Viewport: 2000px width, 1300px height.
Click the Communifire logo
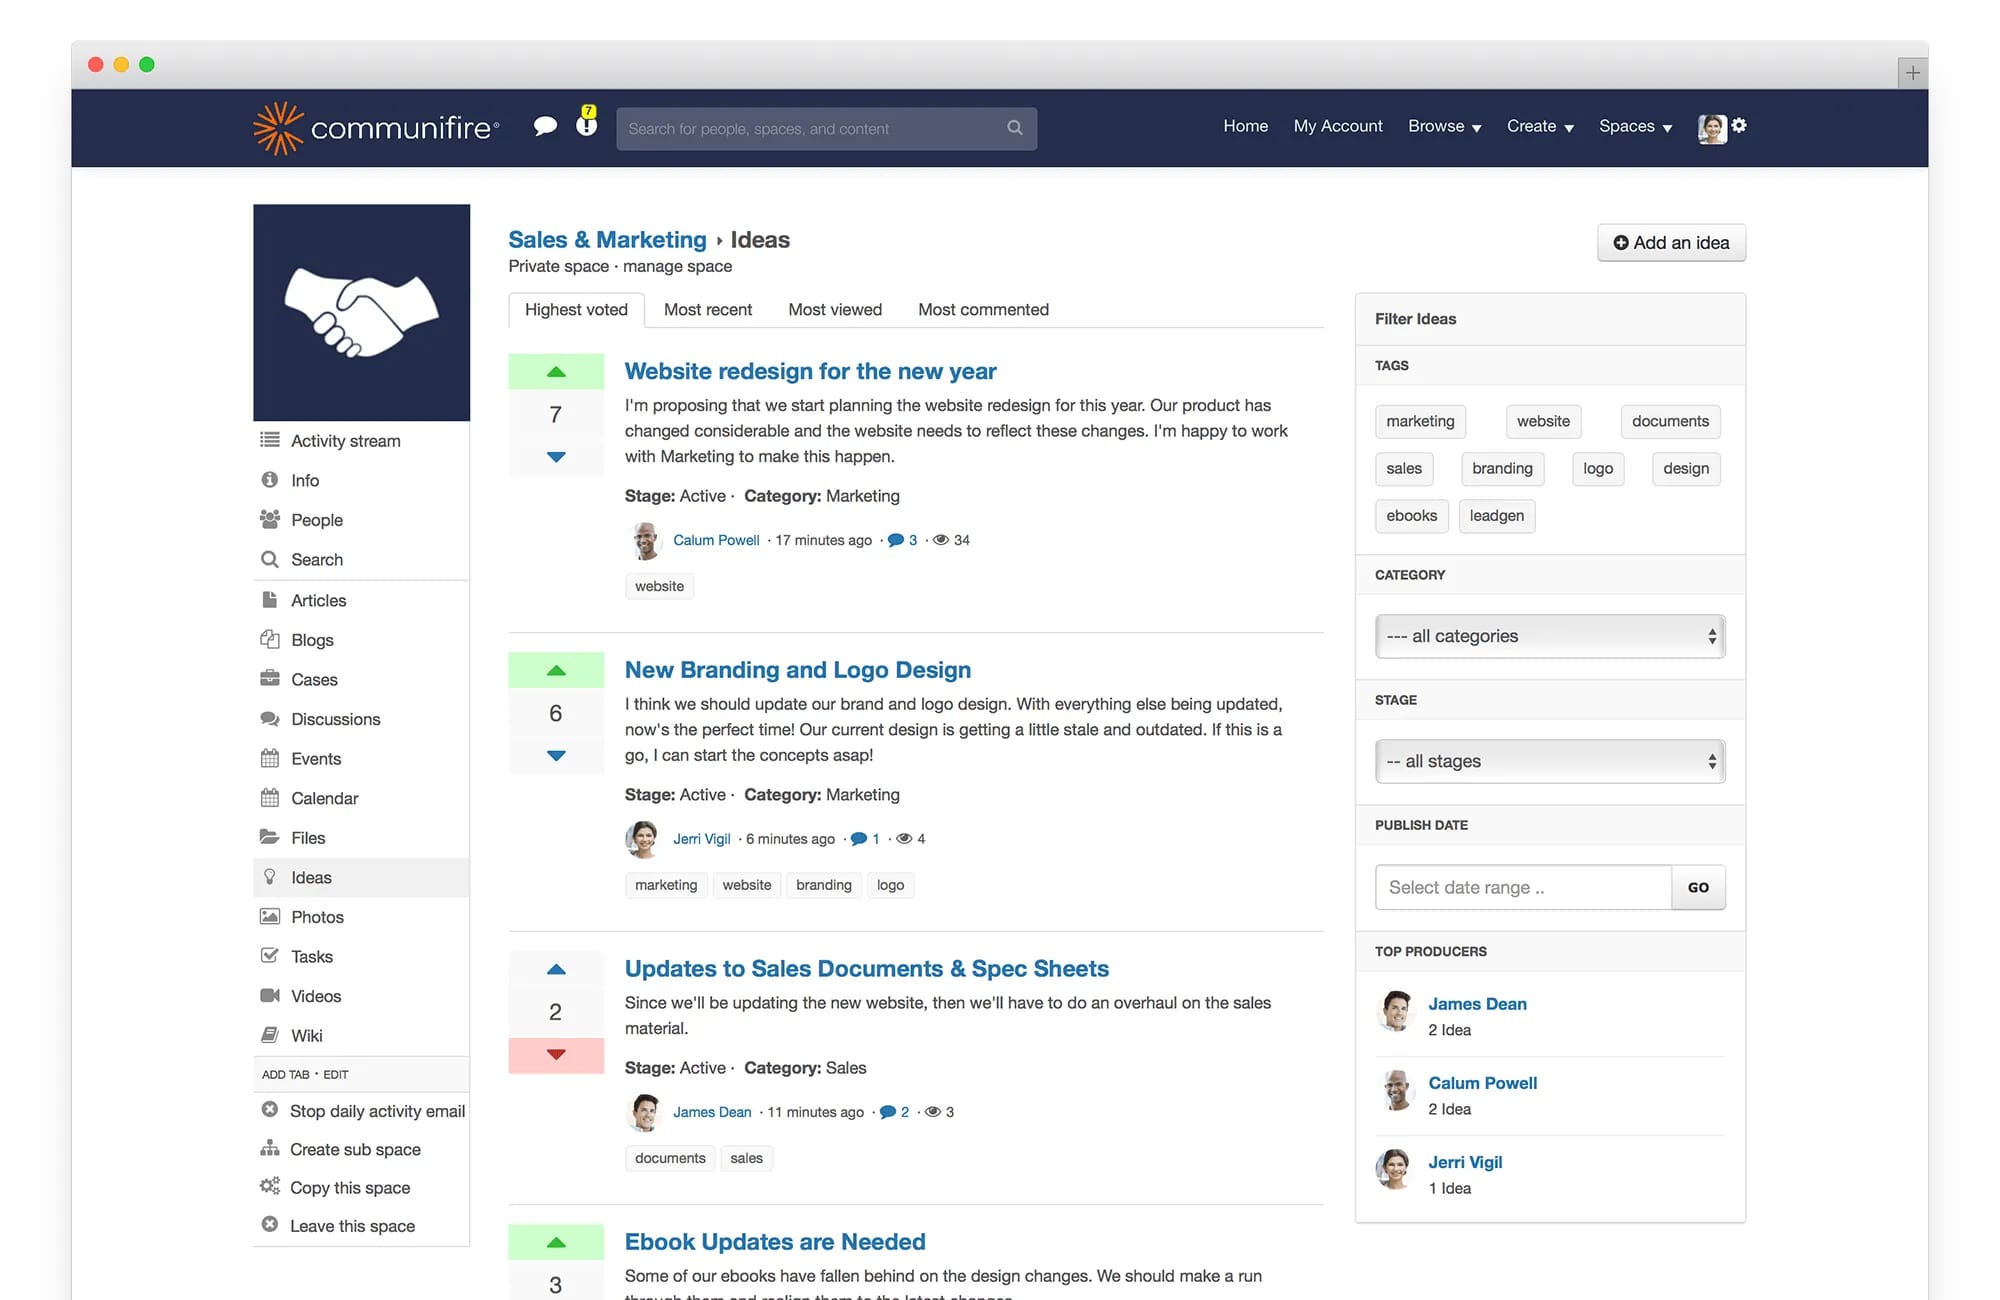coord(376,128)
